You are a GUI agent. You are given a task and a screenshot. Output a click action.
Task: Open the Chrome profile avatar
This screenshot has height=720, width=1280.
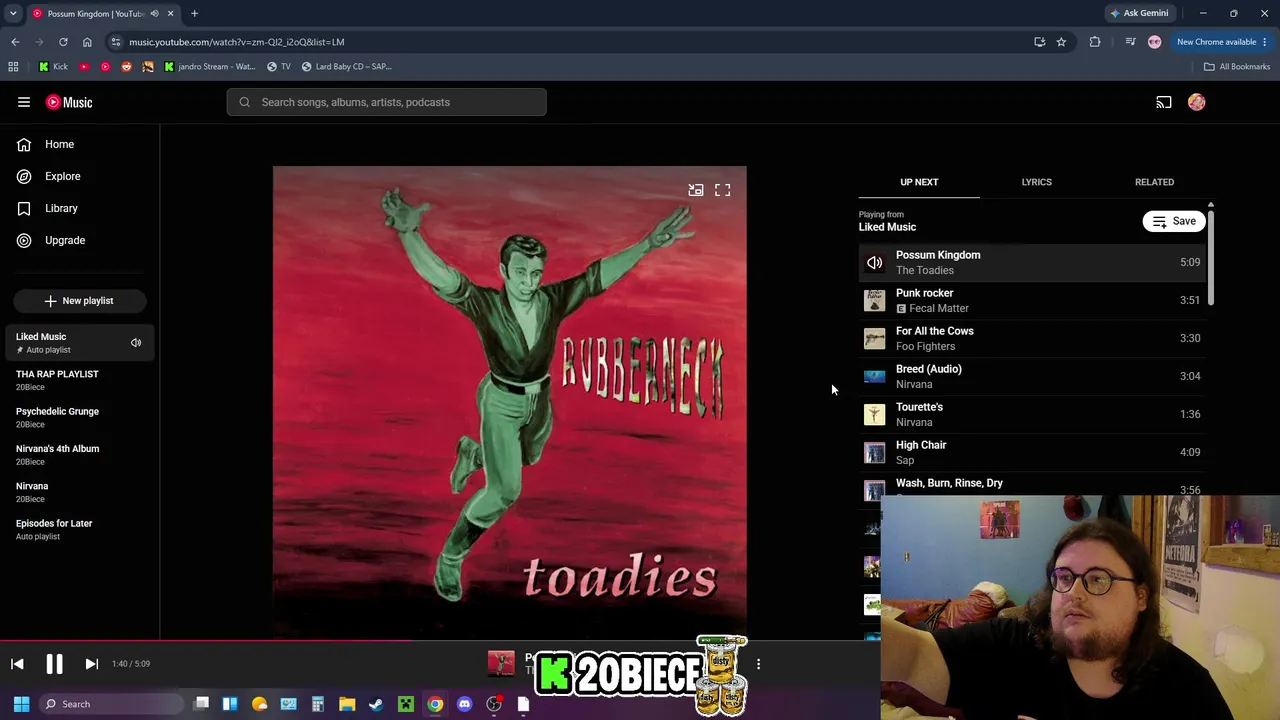point(1155,42)
